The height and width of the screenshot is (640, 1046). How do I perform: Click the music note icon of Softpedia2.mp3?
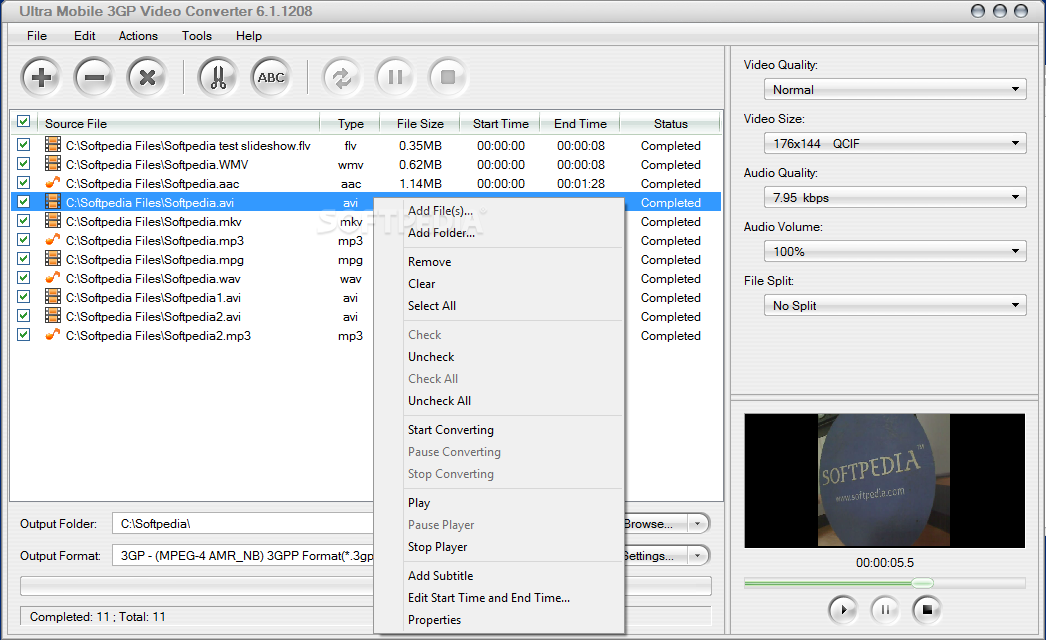coord(53,334)
